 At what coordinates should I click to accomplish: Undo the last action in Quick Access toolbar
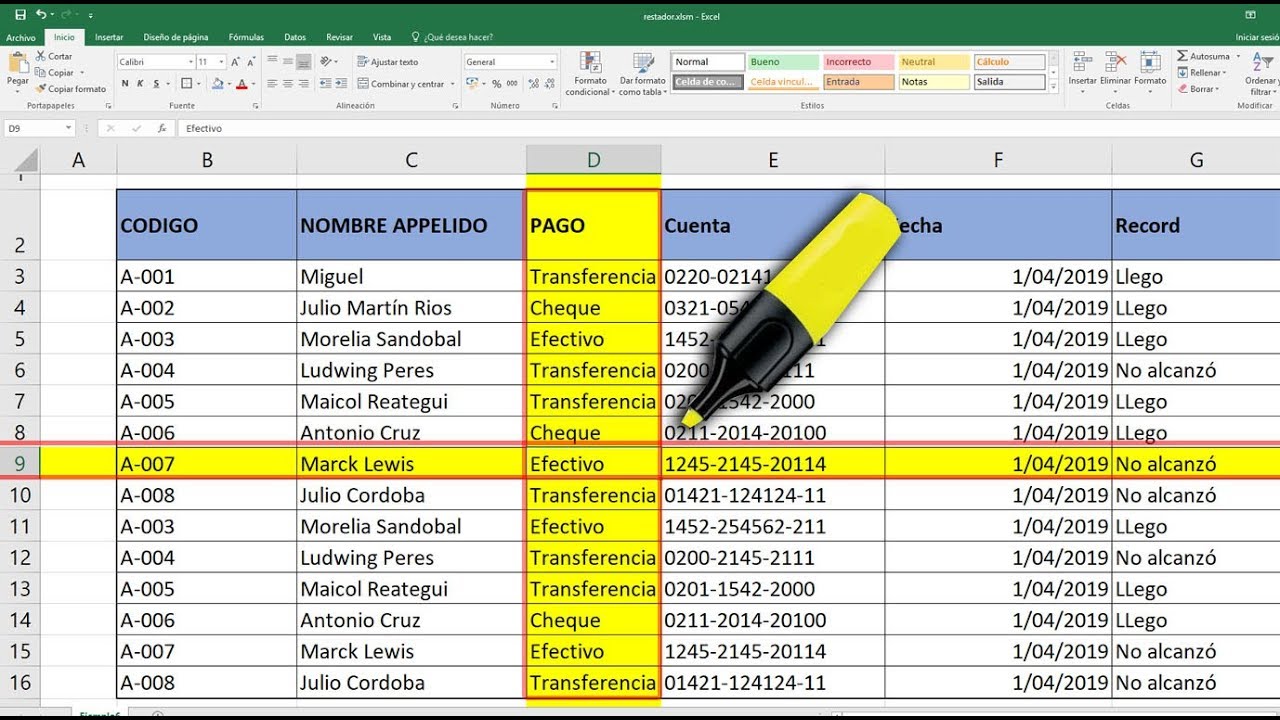(x=40, y=15)
